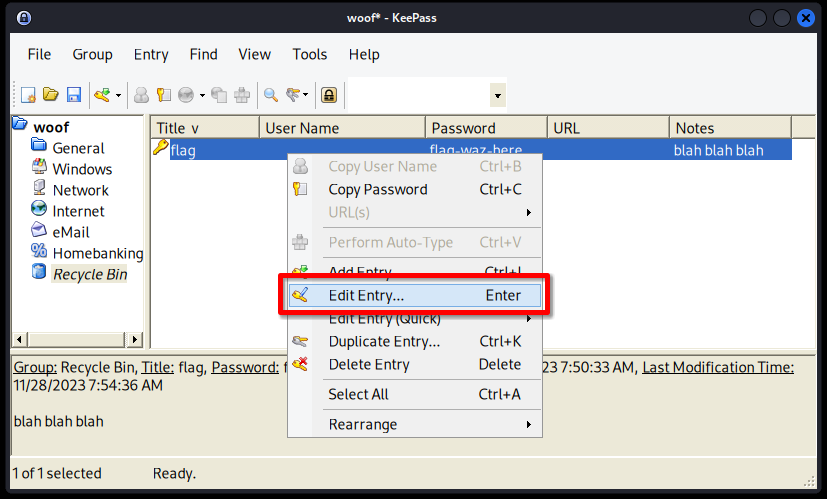Click the Last Modification Time label

(718, 367)
